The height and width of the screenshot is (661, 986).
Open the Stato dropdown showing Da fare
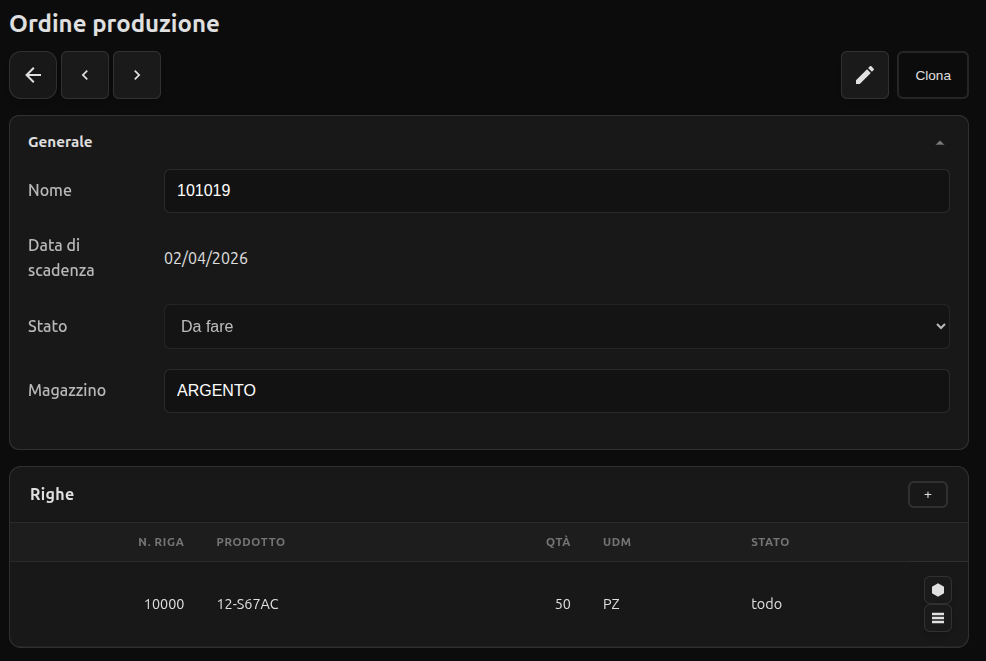[556, 326]
